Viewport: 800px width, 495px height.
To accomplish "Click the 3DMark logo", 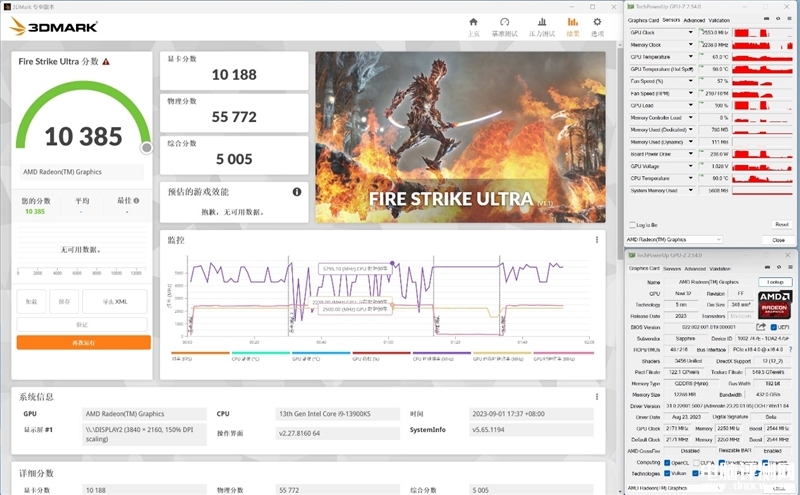I will [54, 27].
